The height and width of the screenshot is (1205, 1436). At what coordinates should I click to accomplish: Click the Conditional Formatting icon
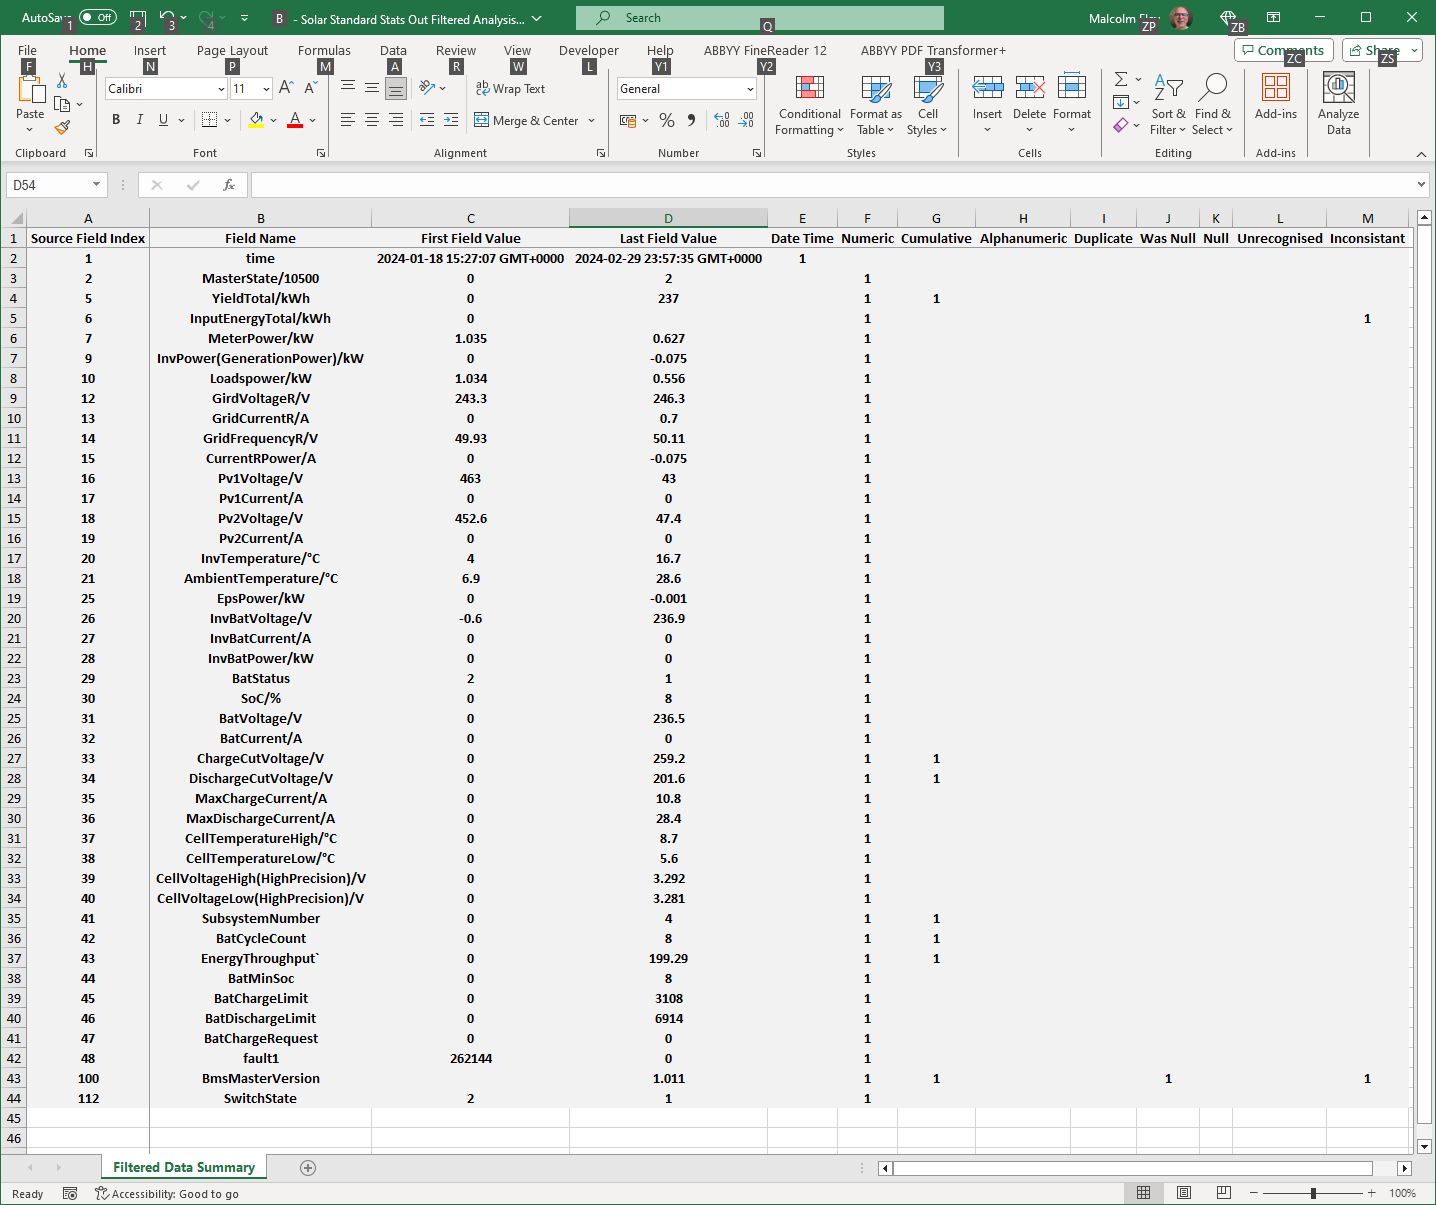[809, 89]
